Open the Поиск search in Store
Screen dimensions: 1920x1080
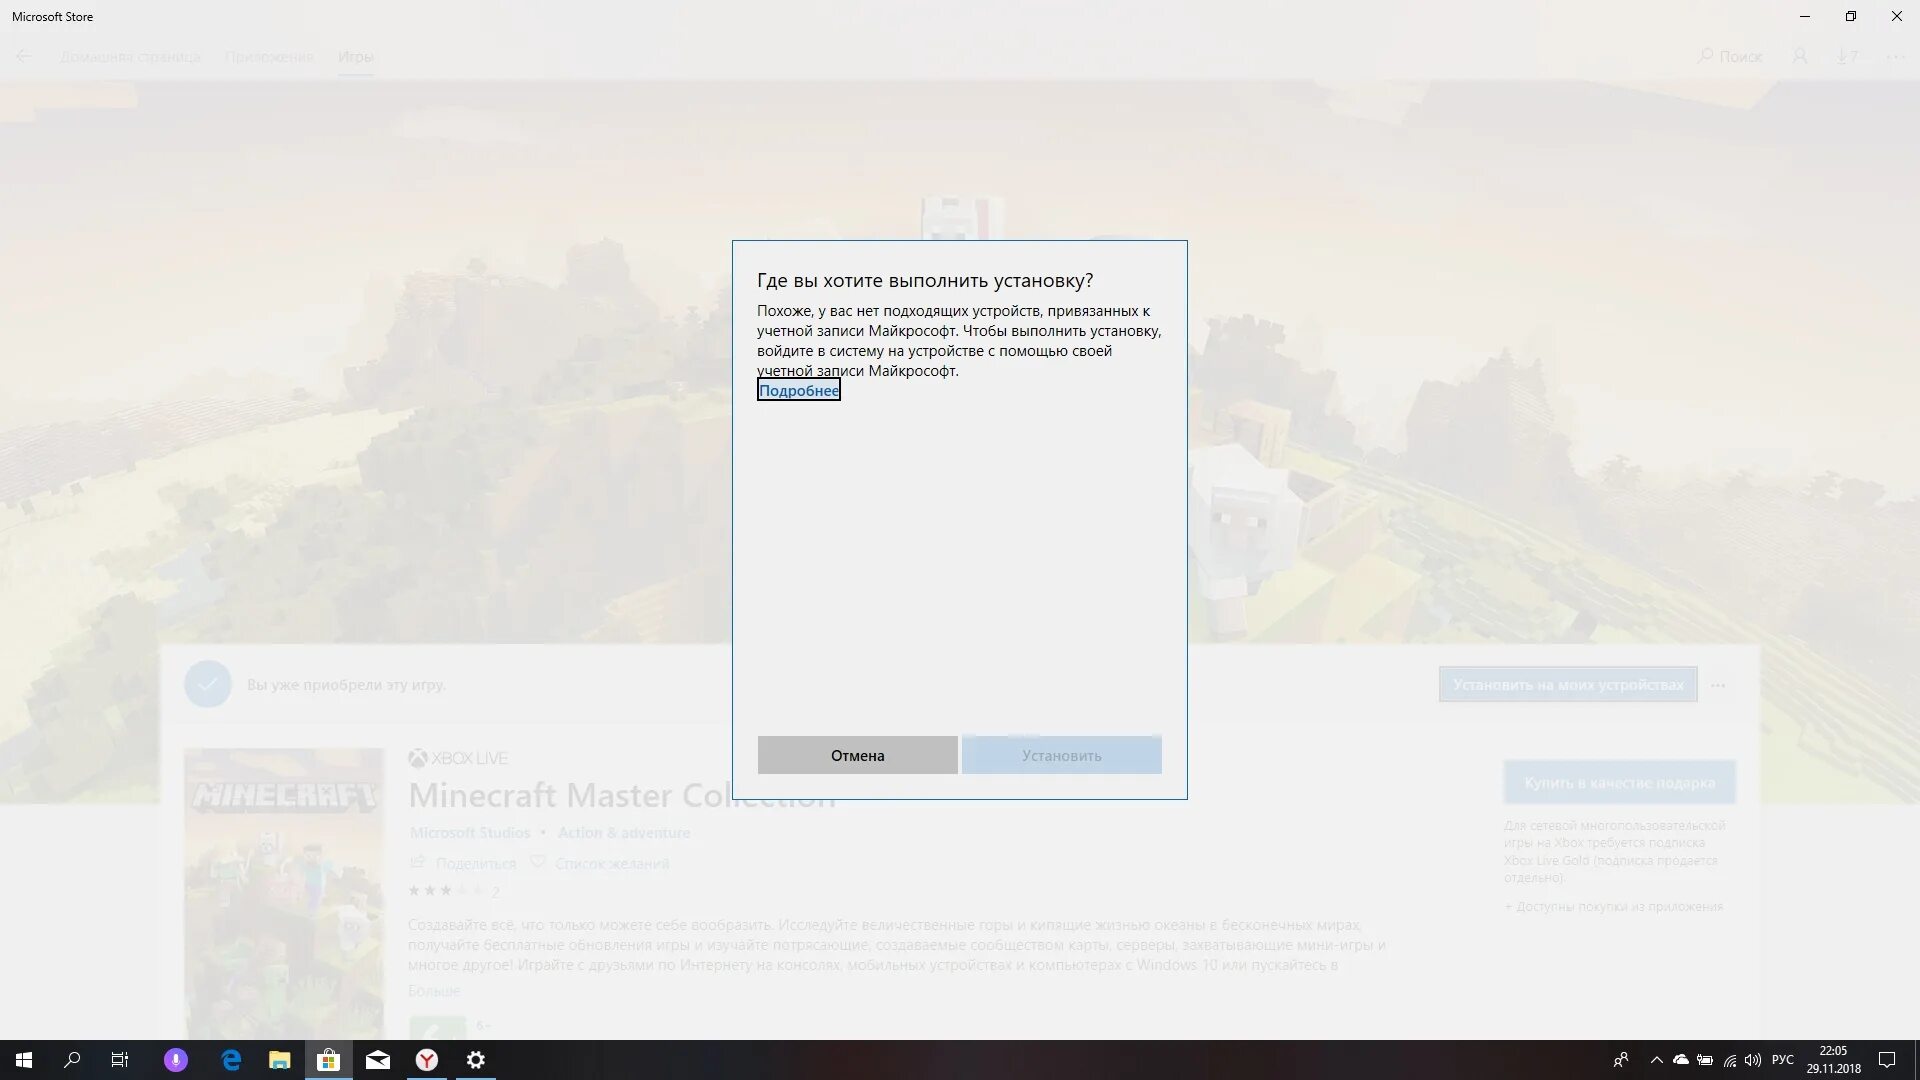tap(1730, 56)
